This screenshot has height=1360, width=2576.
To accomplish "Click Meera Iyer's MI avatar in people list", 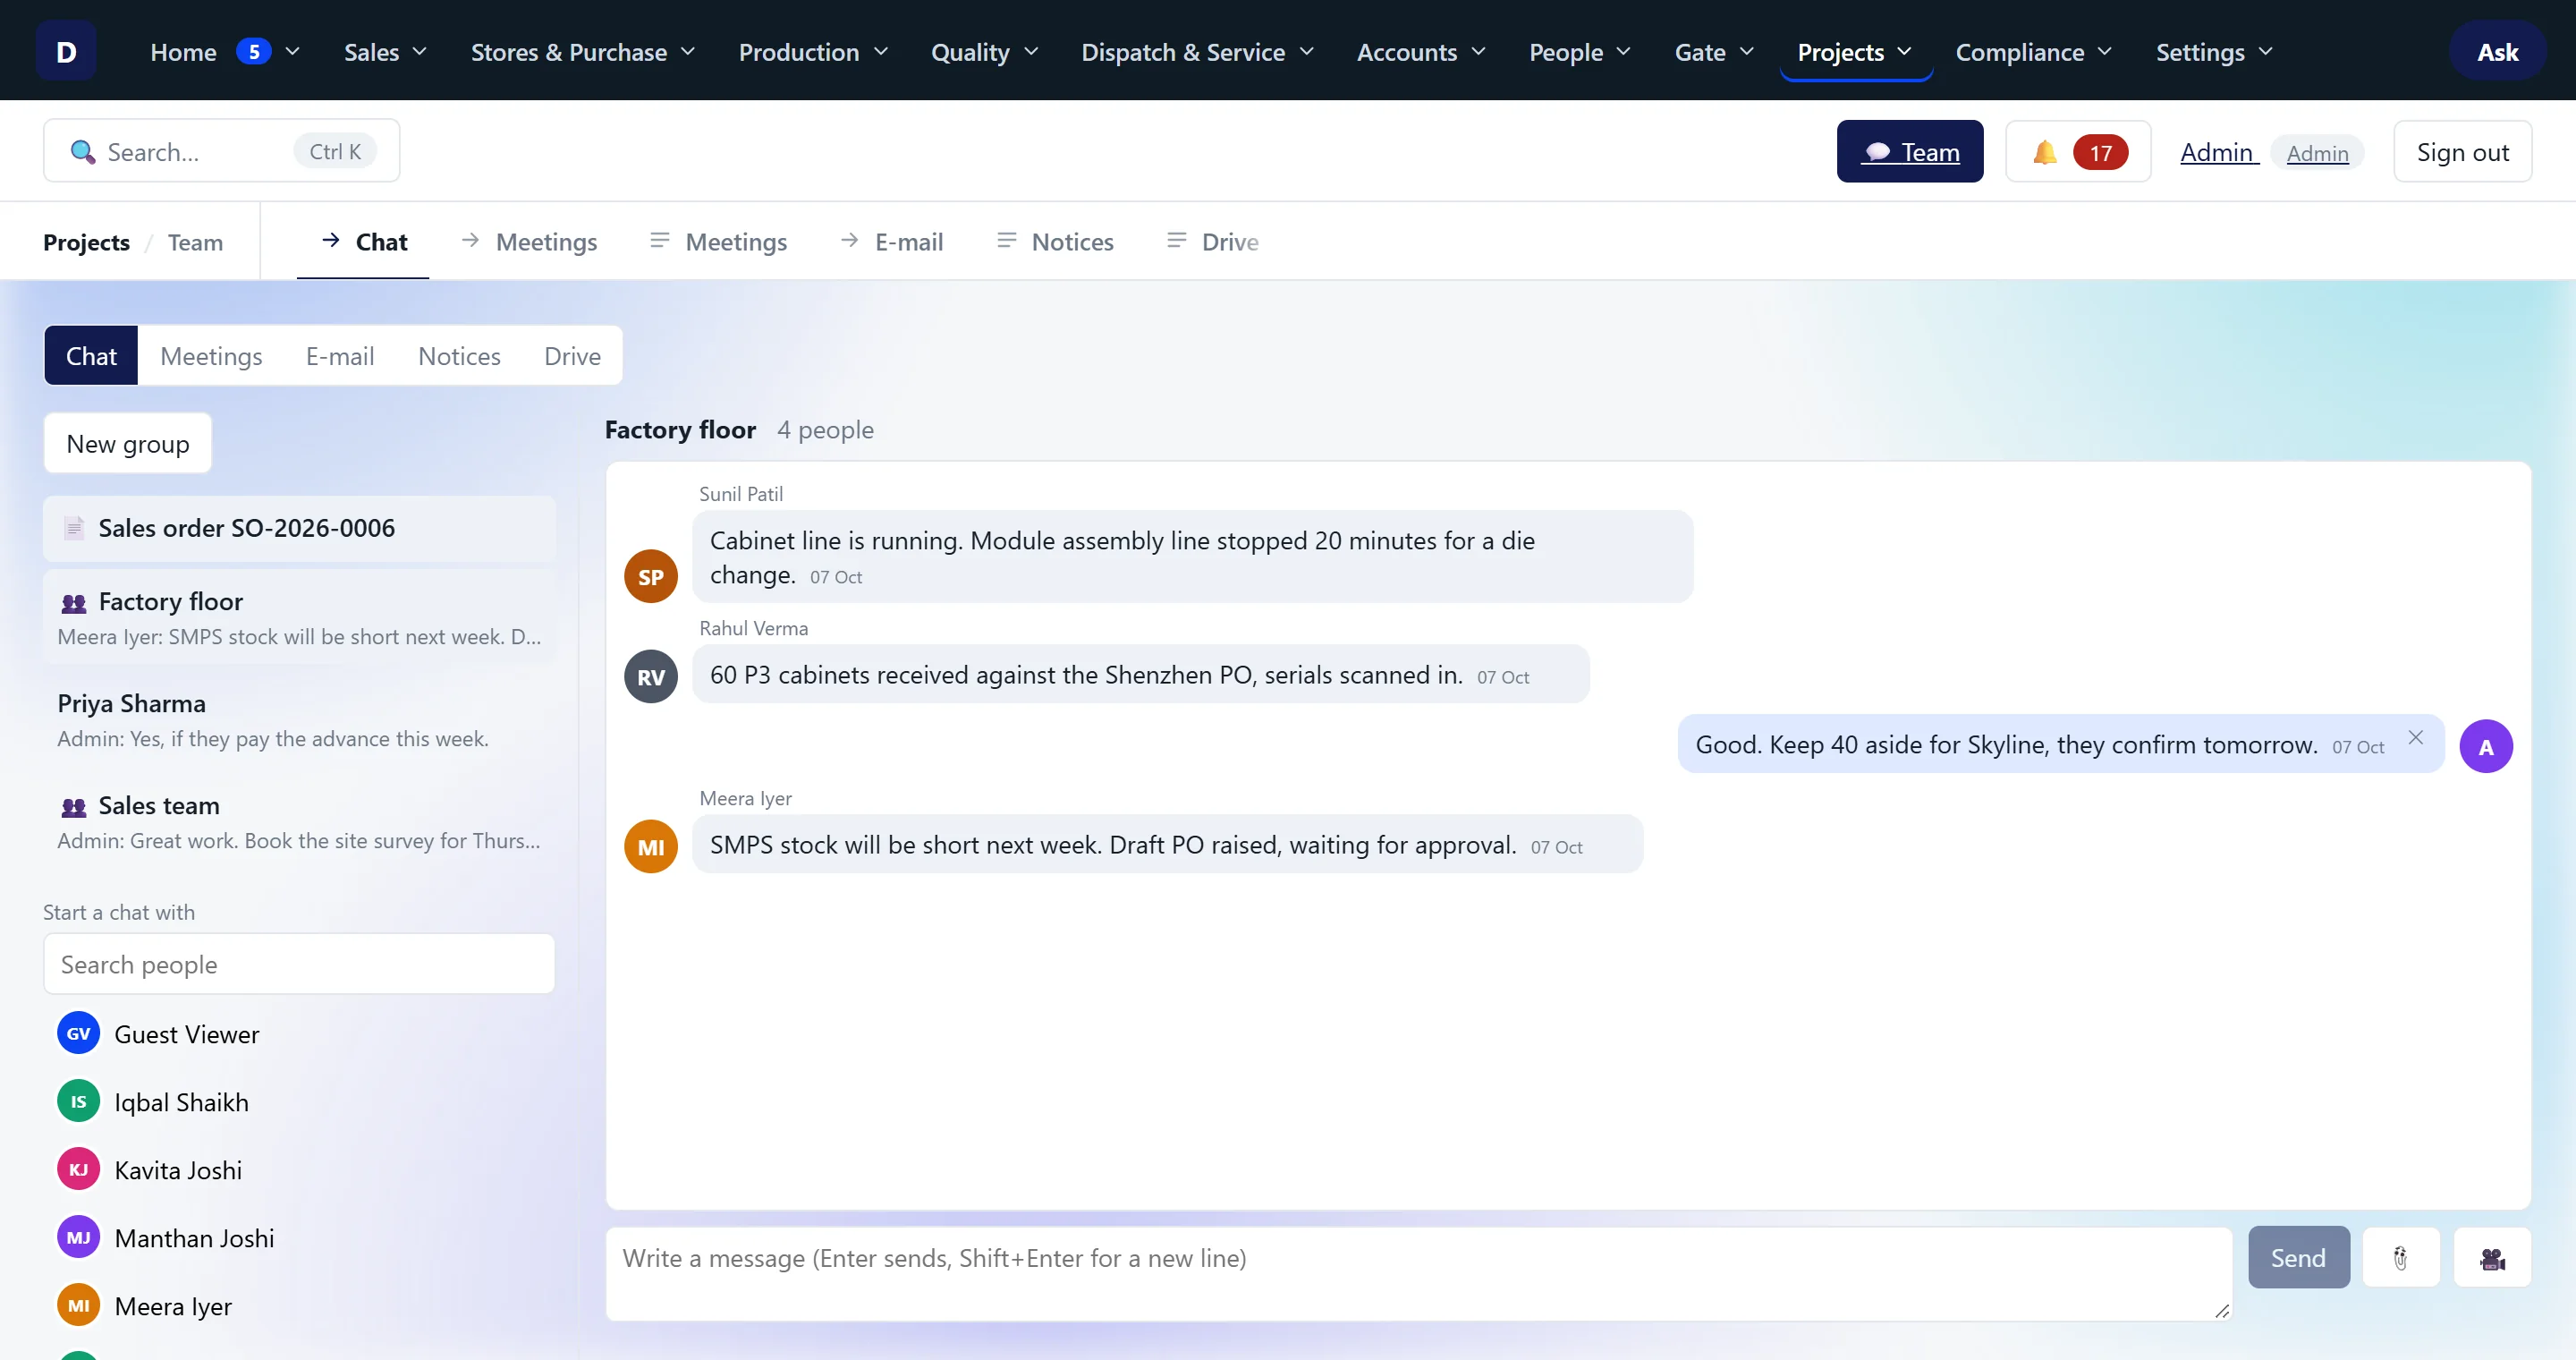I will click(x=78, y=1306).
